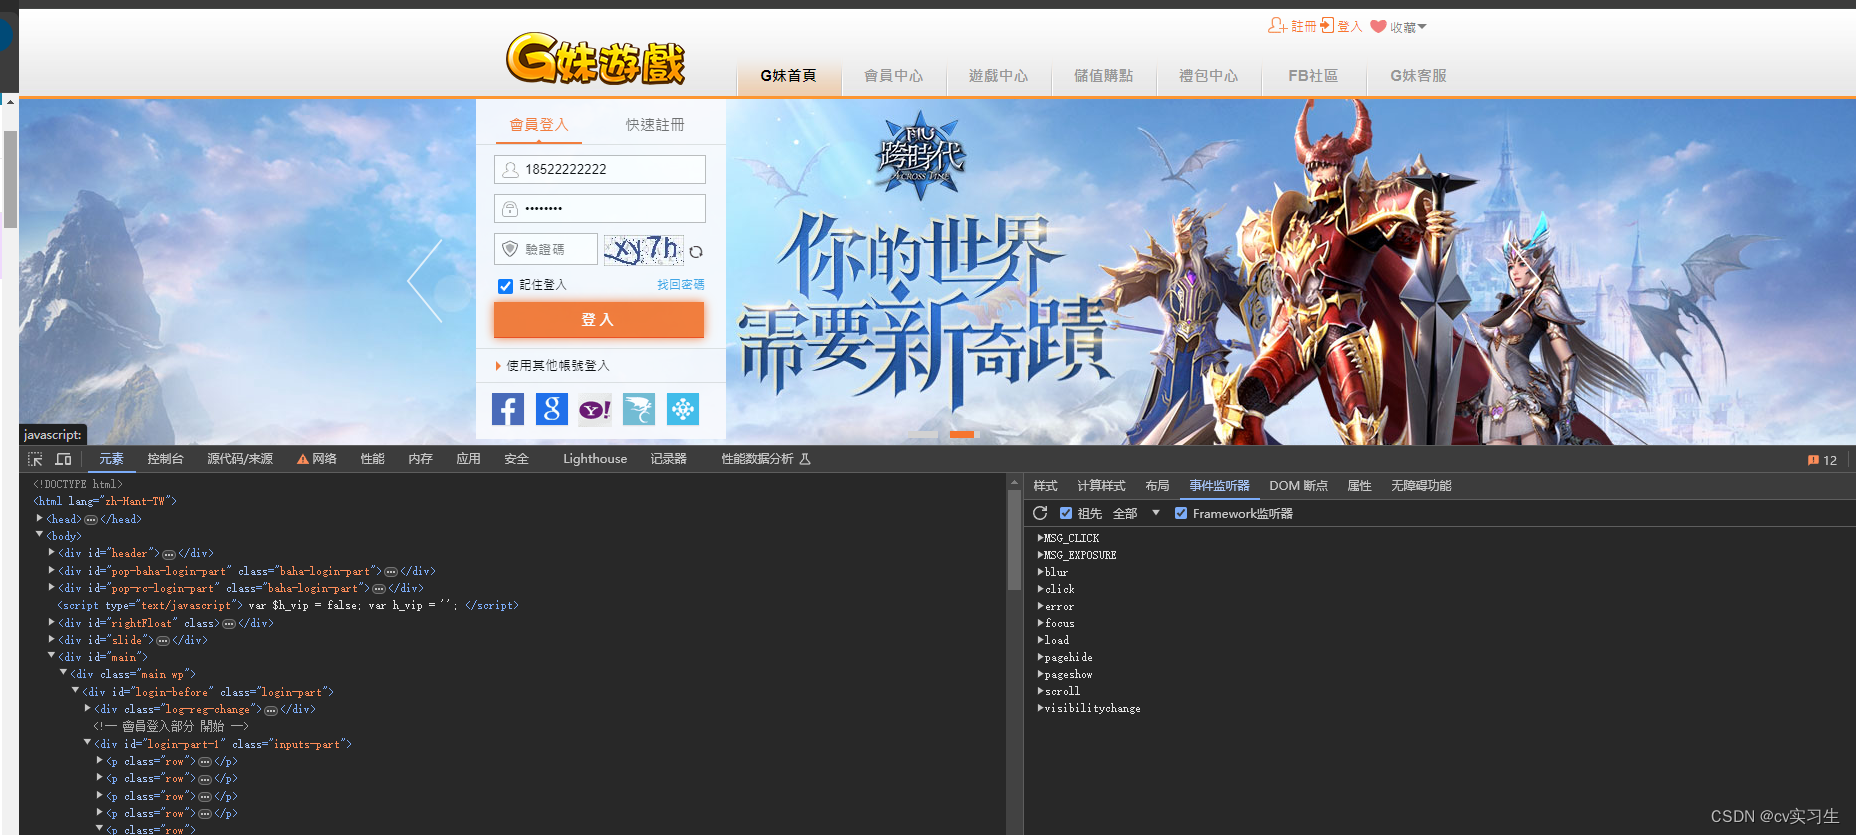Click the ellipsis badge in the head element
The height and width of the screenshot is (835, 1856).
[91, 520]
